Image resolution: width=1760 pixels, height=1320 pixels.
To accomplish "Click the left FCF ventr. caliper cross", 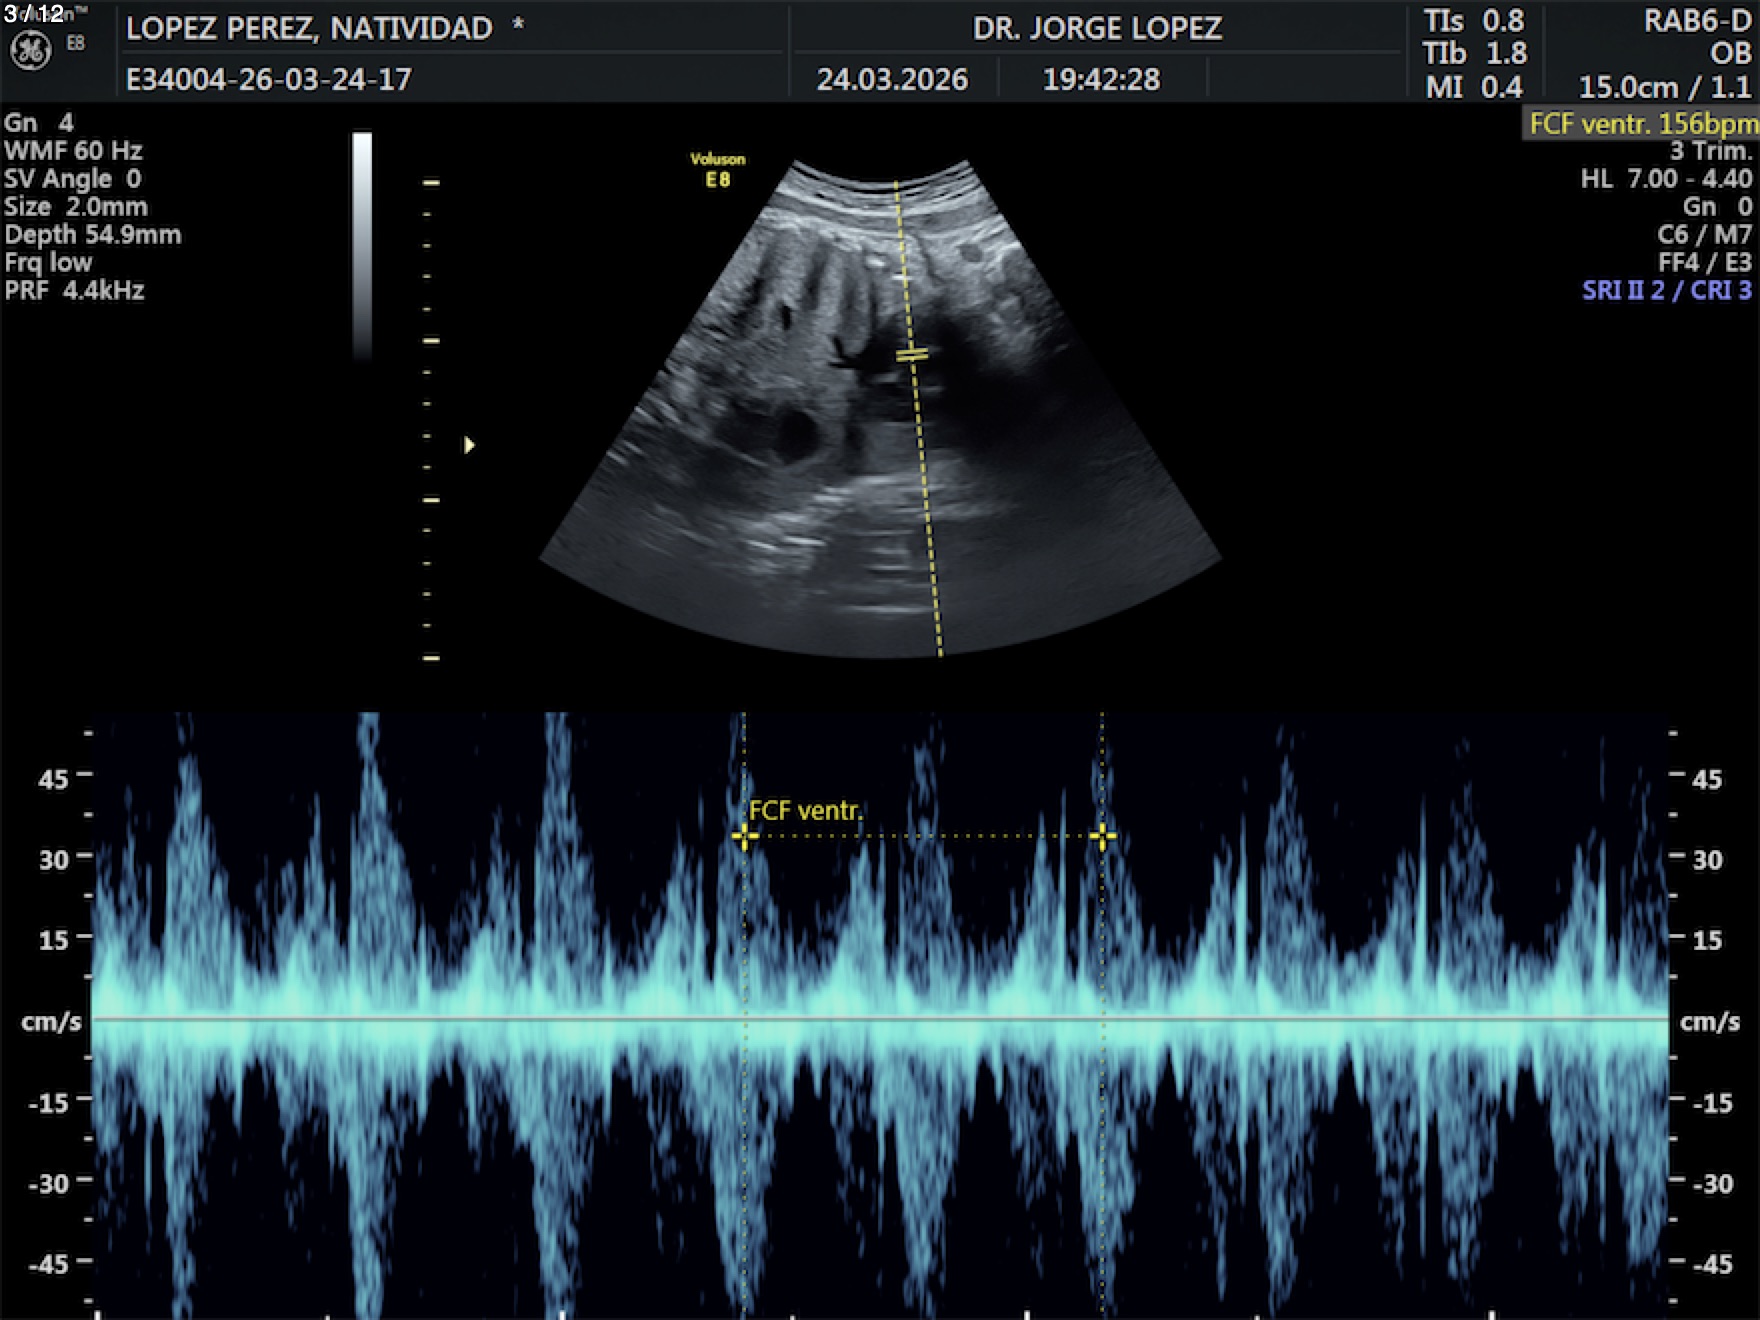I will pos(743,836).
